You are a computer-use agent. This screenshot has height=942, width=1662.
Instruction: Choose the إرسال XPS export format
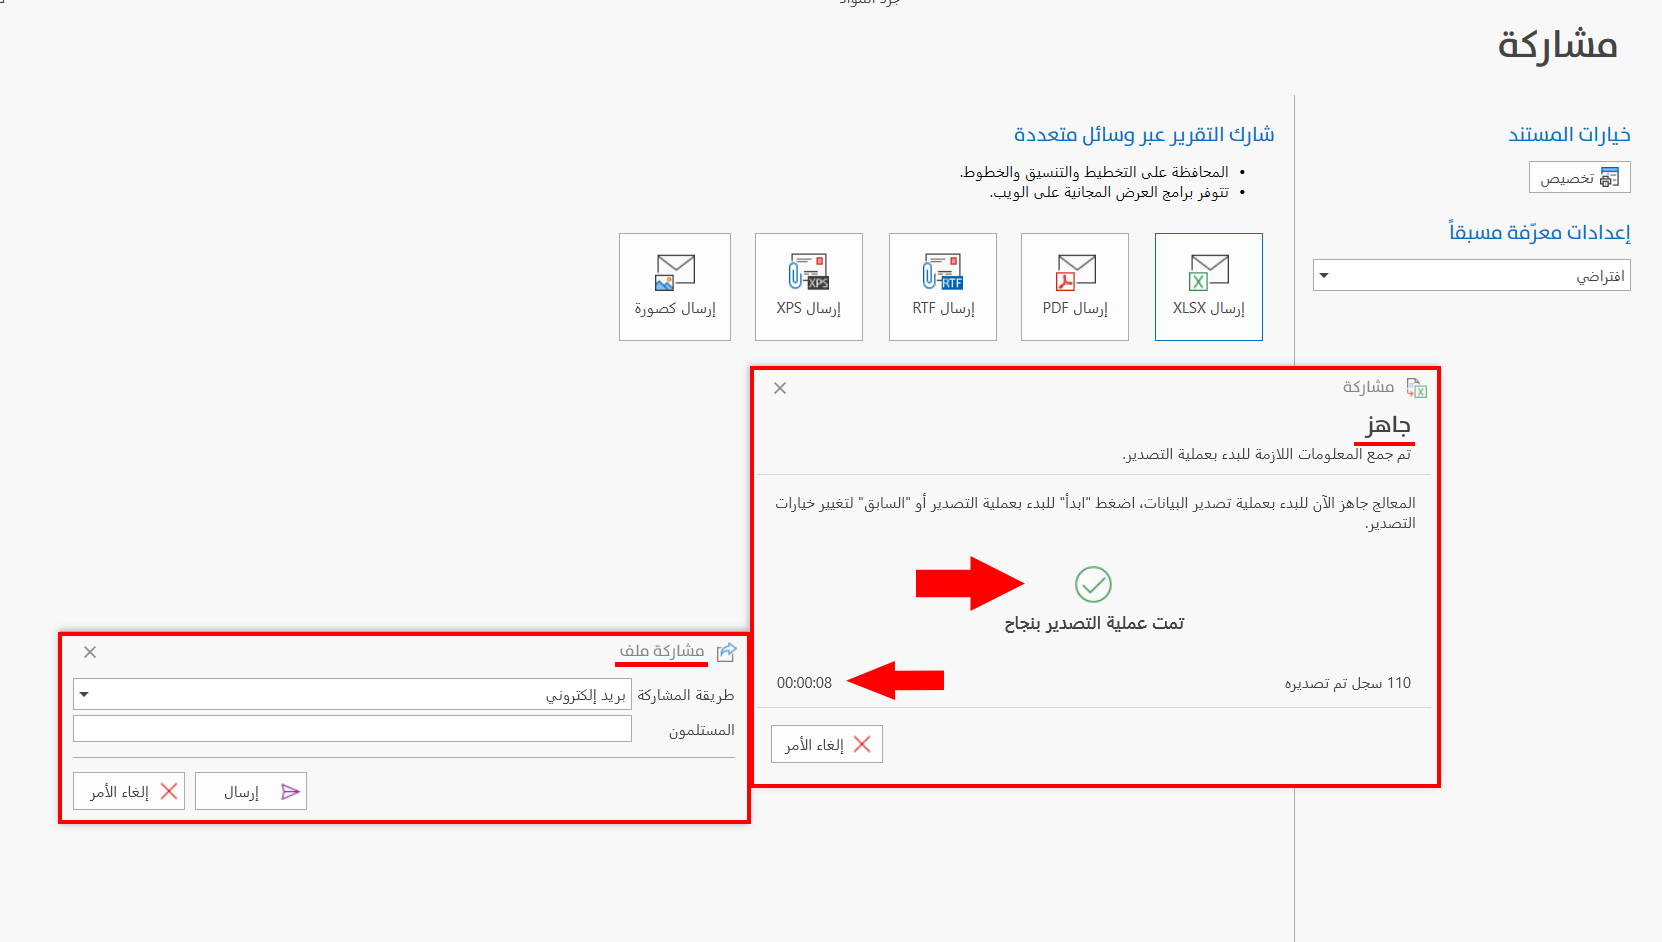click(x=808, y=287)
